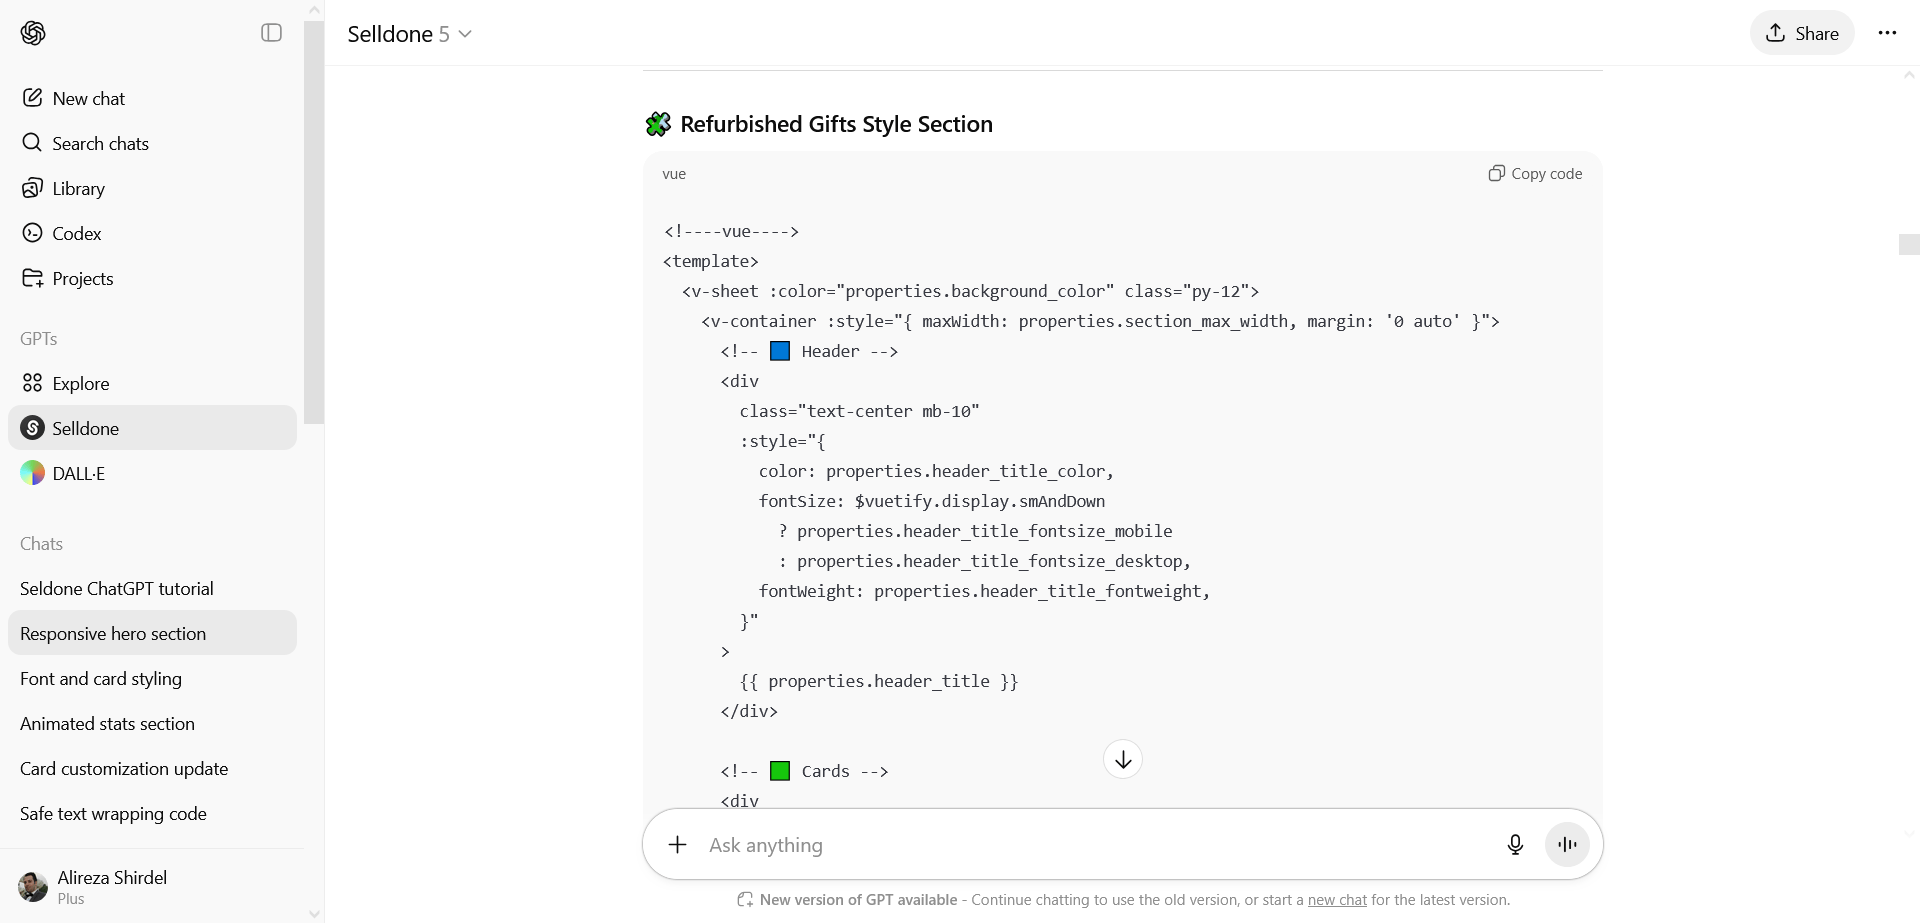Screen dimensions: 1920x923
Task: Click the Alireza Shirdel avatar picture
Action: (x=33, y=886)
